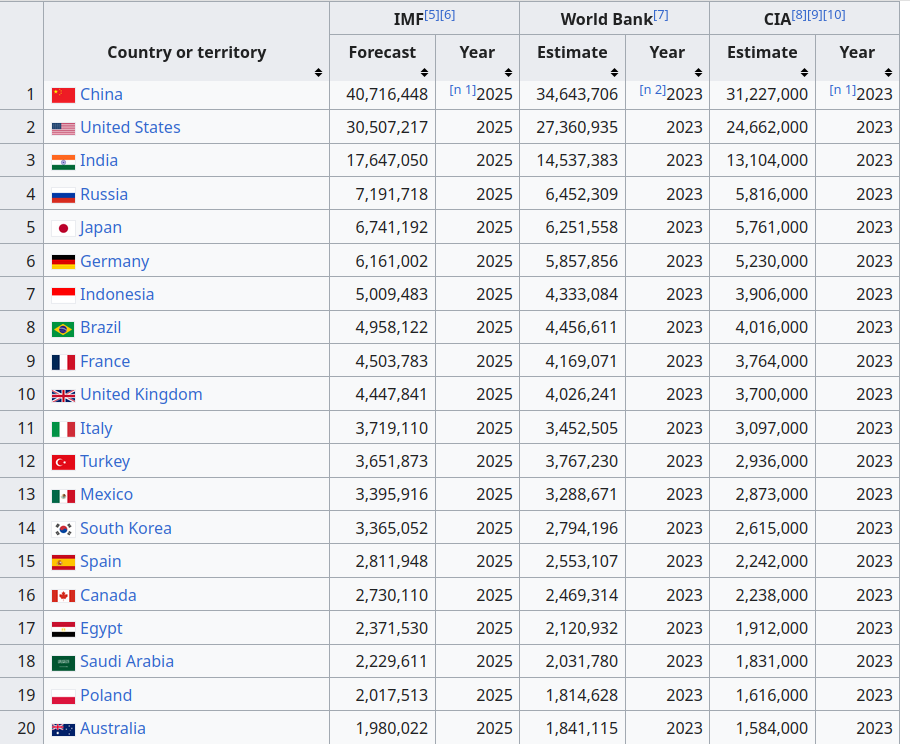Image resolution: width=910 pixels, height=744 pixels.
Task: Click the Japan flag icon
Action: coord(63,228)
